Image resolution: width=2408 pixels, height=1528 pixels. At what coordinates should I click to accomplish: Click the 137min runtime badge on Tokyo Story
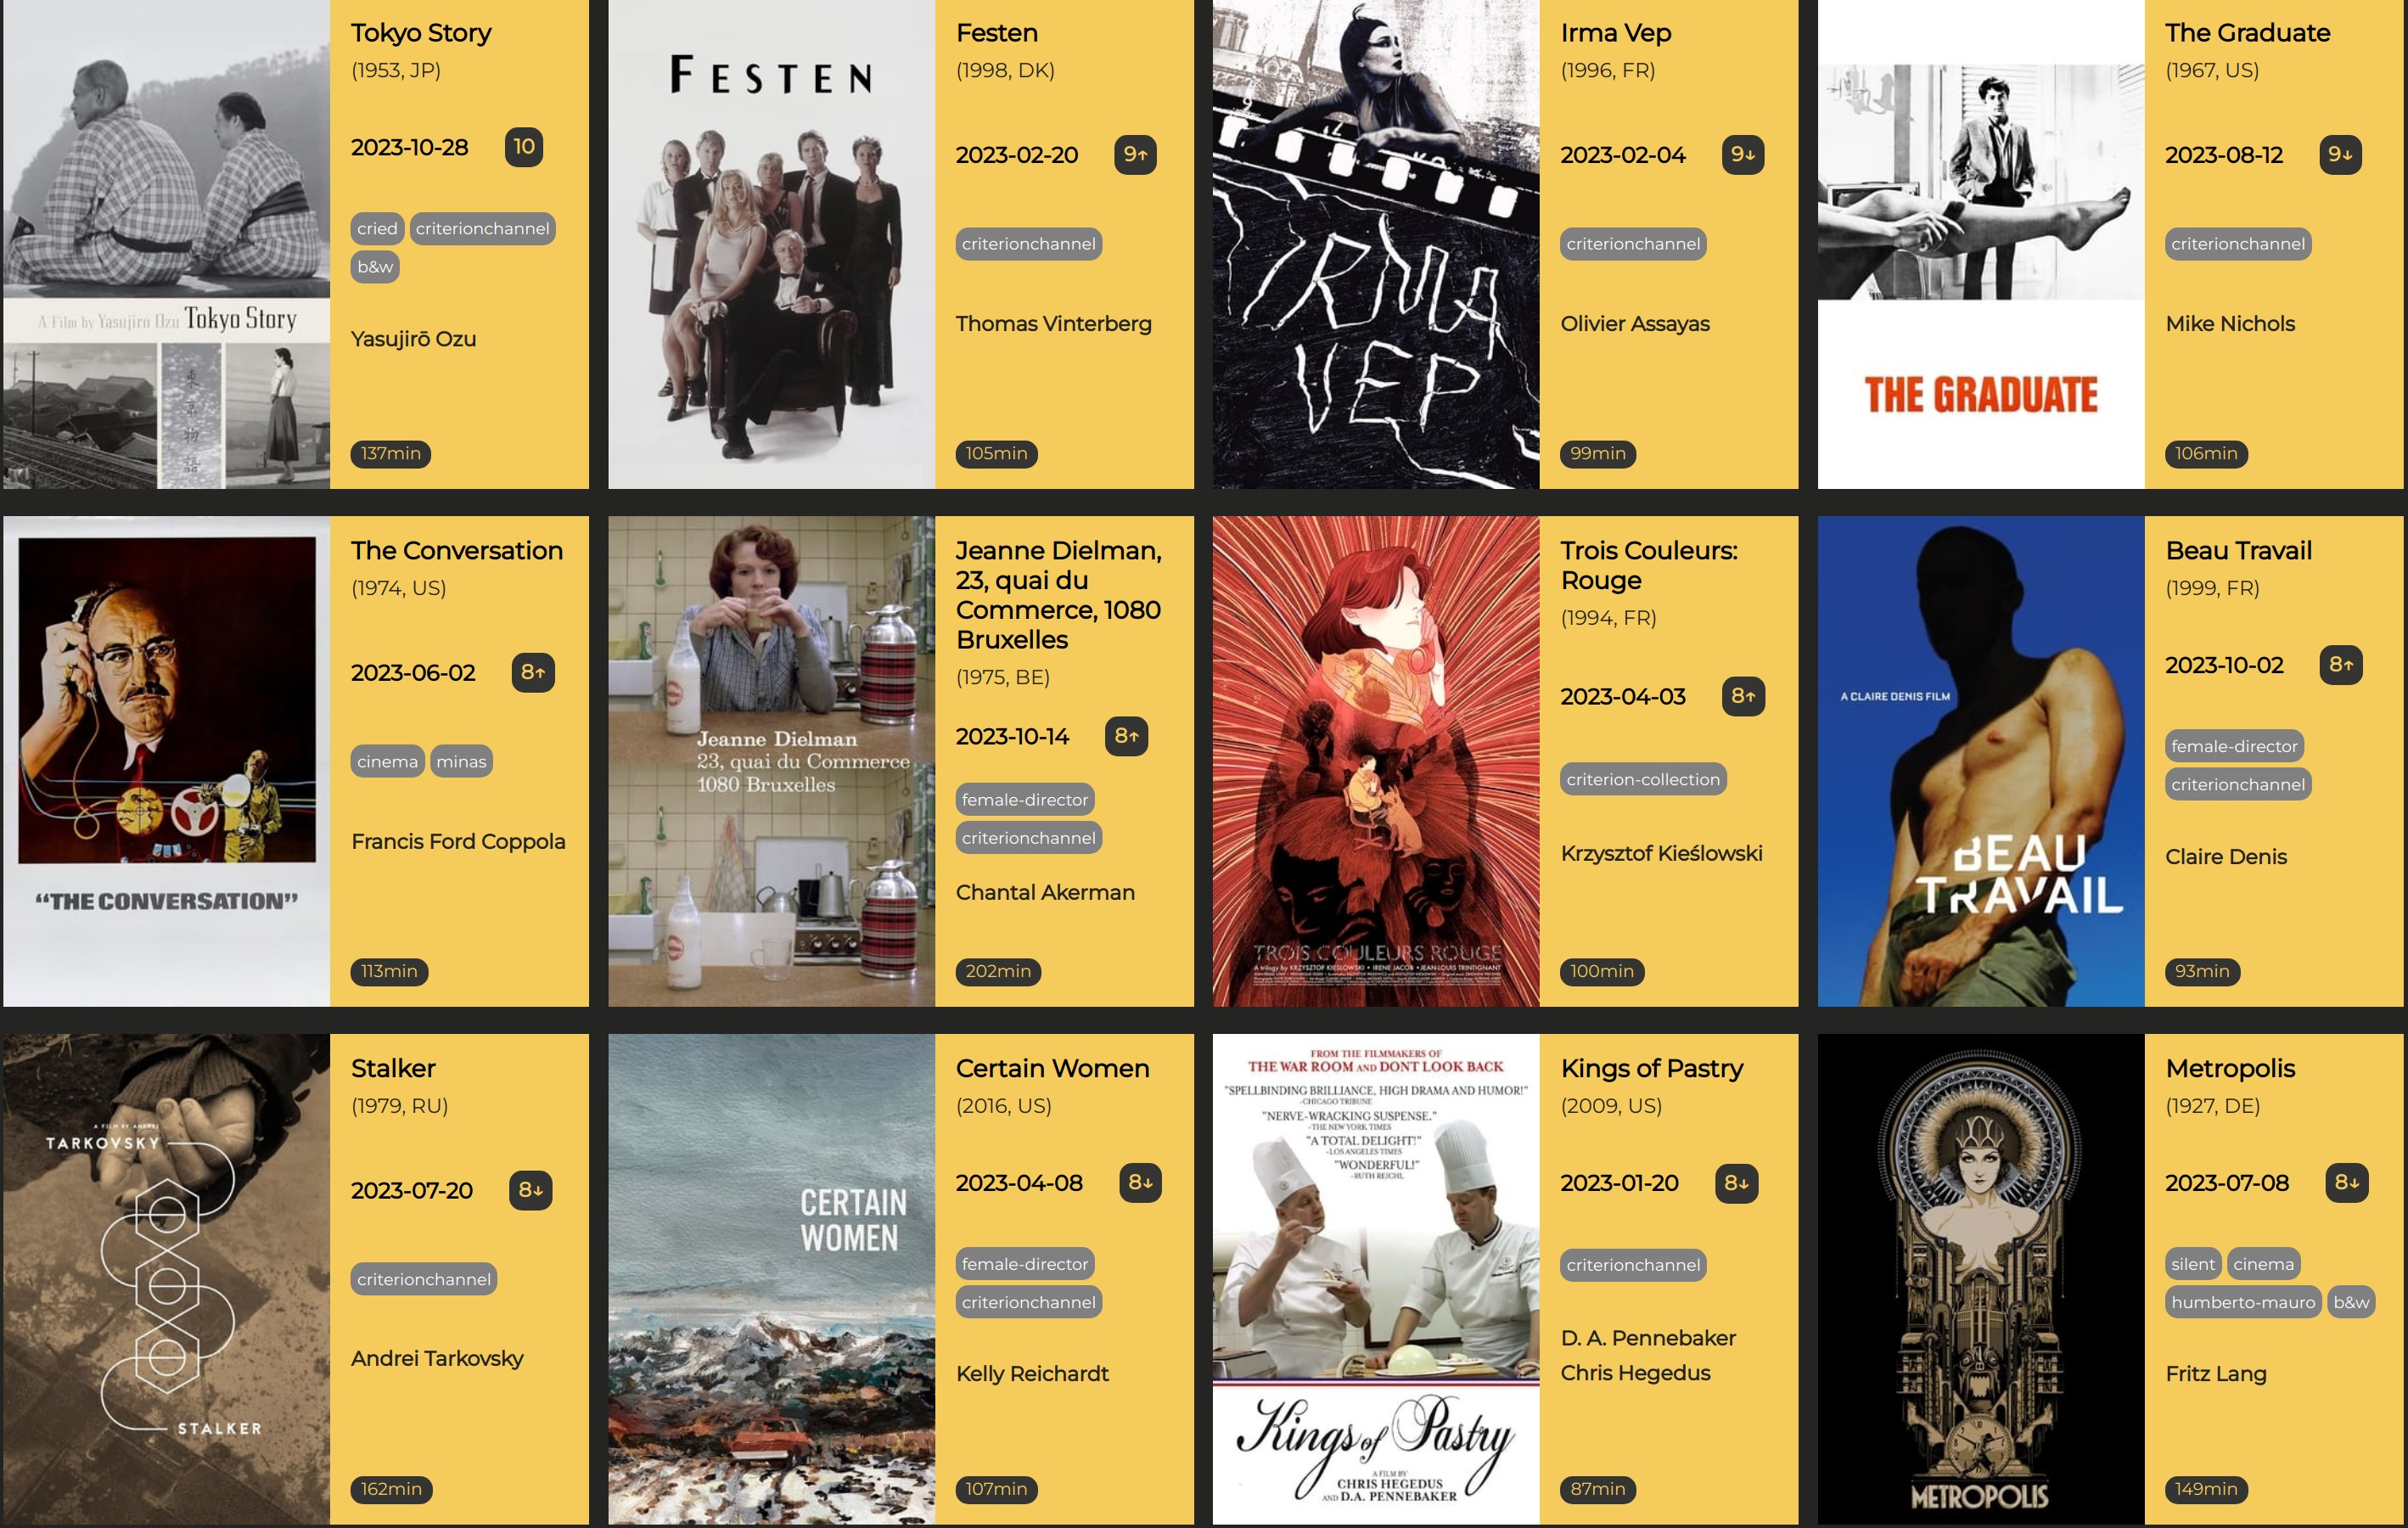390,454
